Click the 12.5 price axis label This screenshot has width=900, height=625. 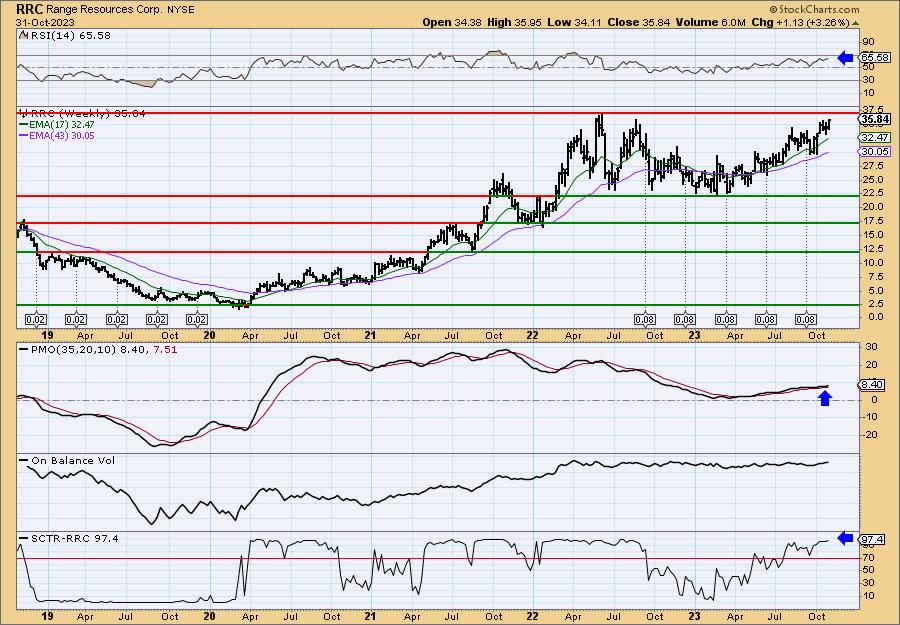click(x=872, y=249)
